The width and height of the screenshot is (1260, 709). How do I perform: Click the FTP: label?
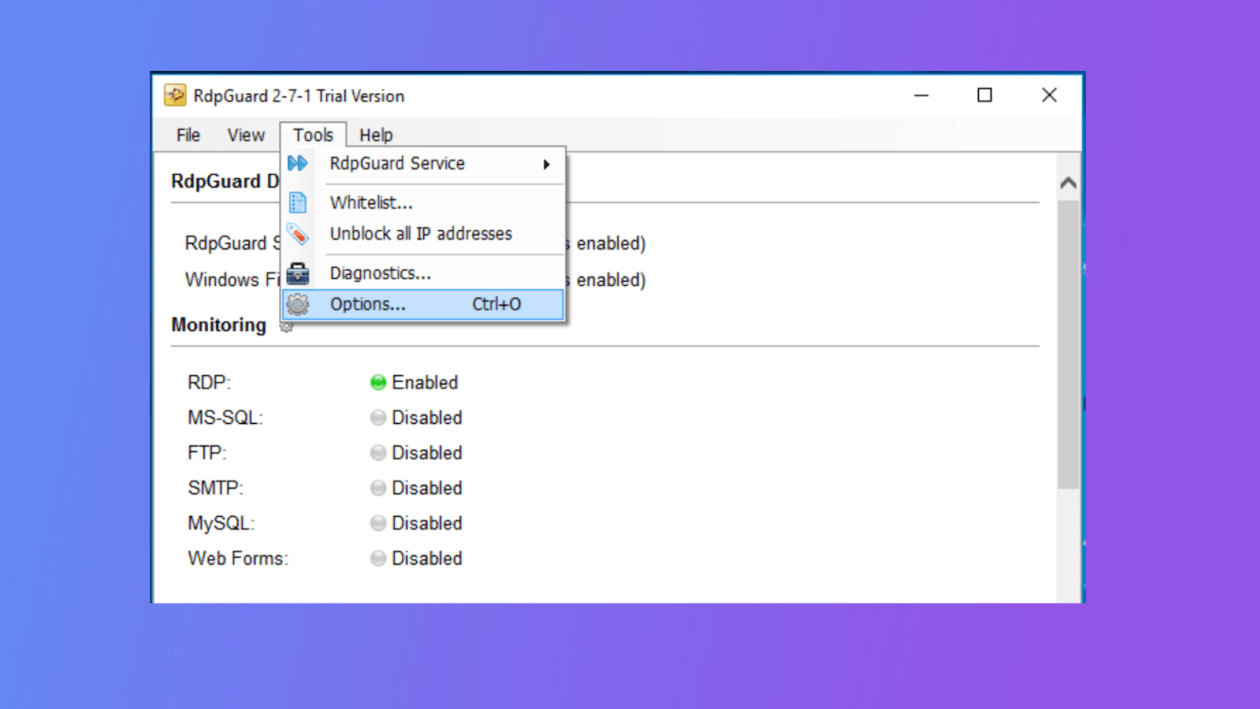click(207, 452)
